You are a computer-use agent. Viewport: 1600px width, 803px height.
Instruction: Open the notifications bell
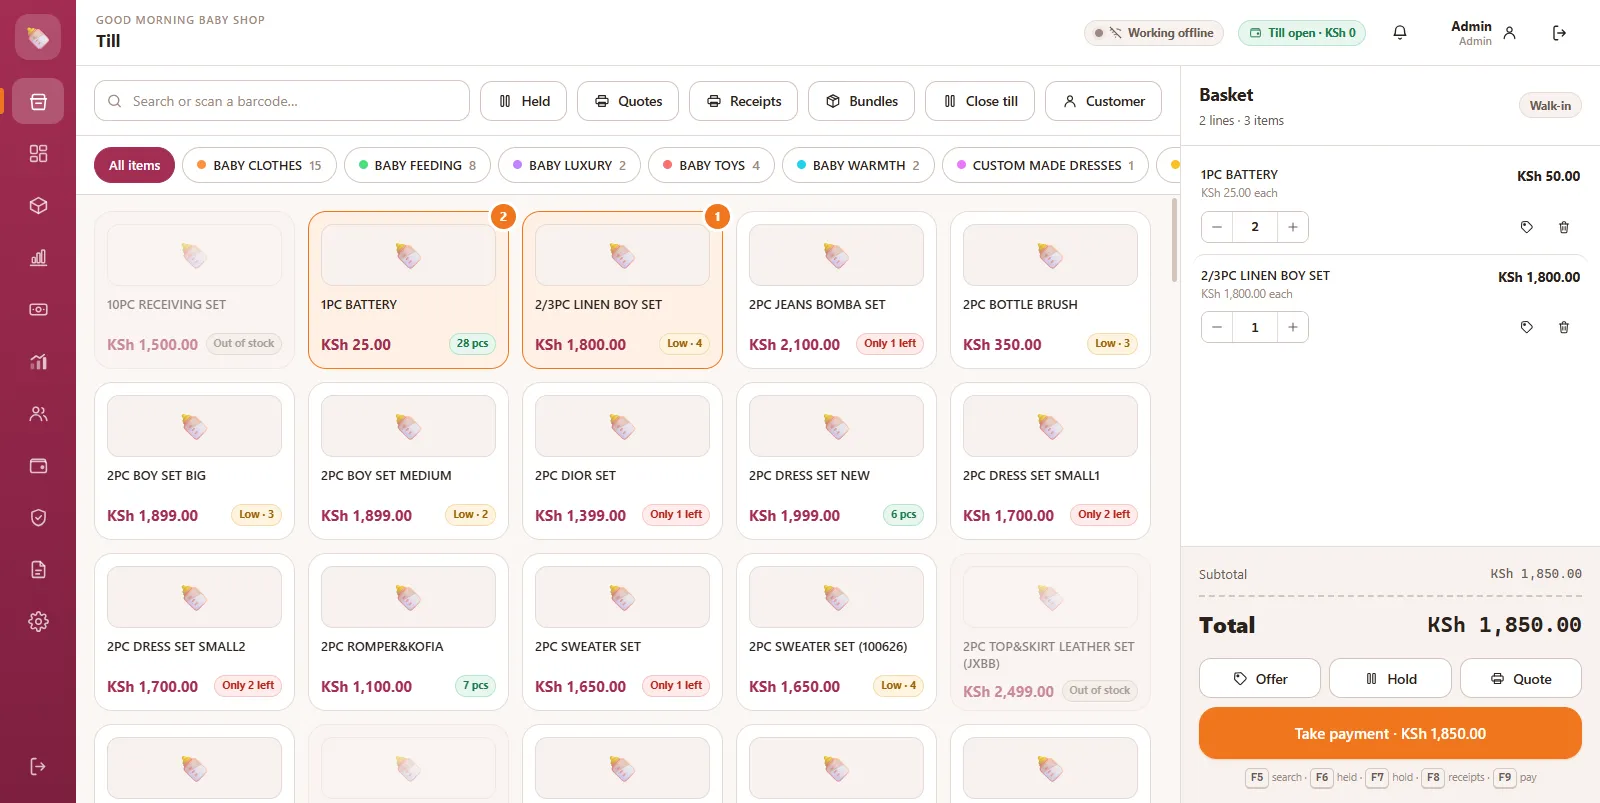point(1400,33)
